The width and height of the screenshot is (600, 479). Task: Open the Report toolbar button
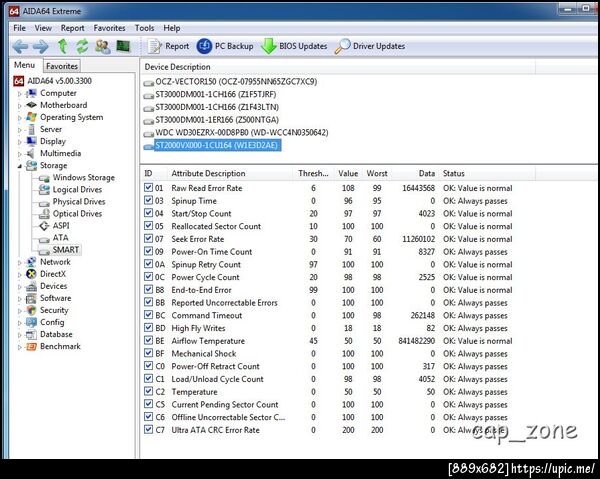[168, 46]
